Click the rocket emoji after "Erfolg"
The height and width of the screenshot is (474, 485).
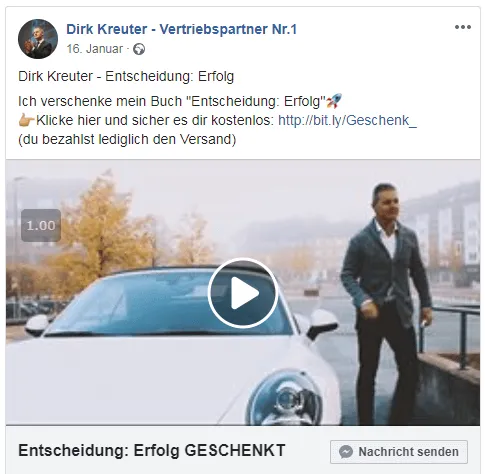pos(334,101)
